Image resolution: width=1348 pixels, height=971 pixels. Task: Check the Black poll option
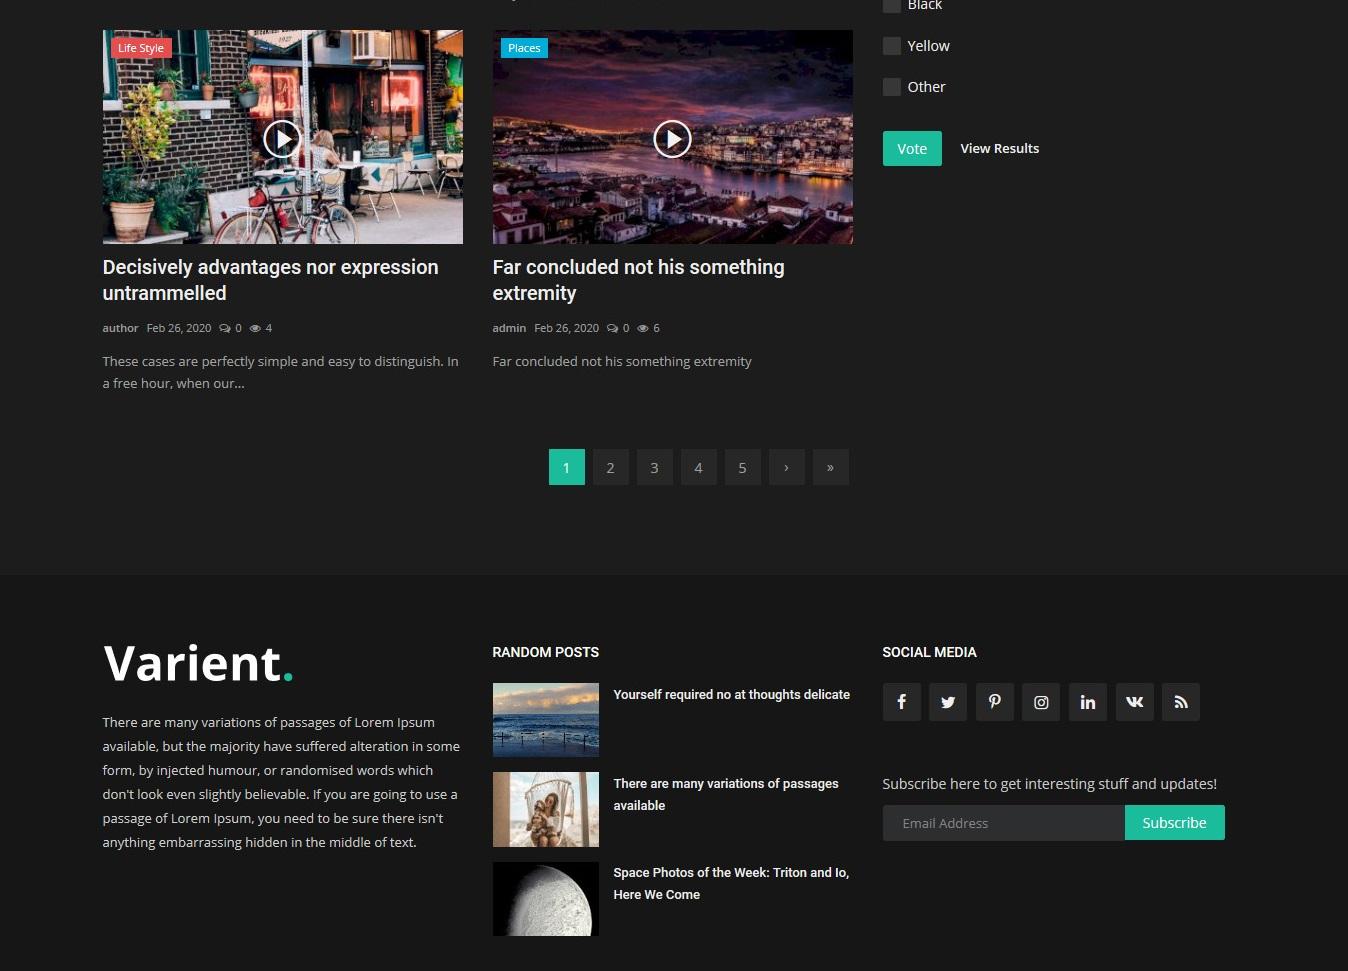tap(891, 6)
